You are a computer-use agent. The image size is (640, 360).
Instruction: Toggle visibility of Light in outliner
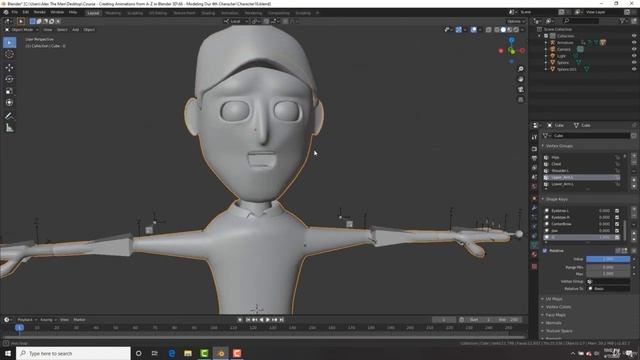[634, 56]
